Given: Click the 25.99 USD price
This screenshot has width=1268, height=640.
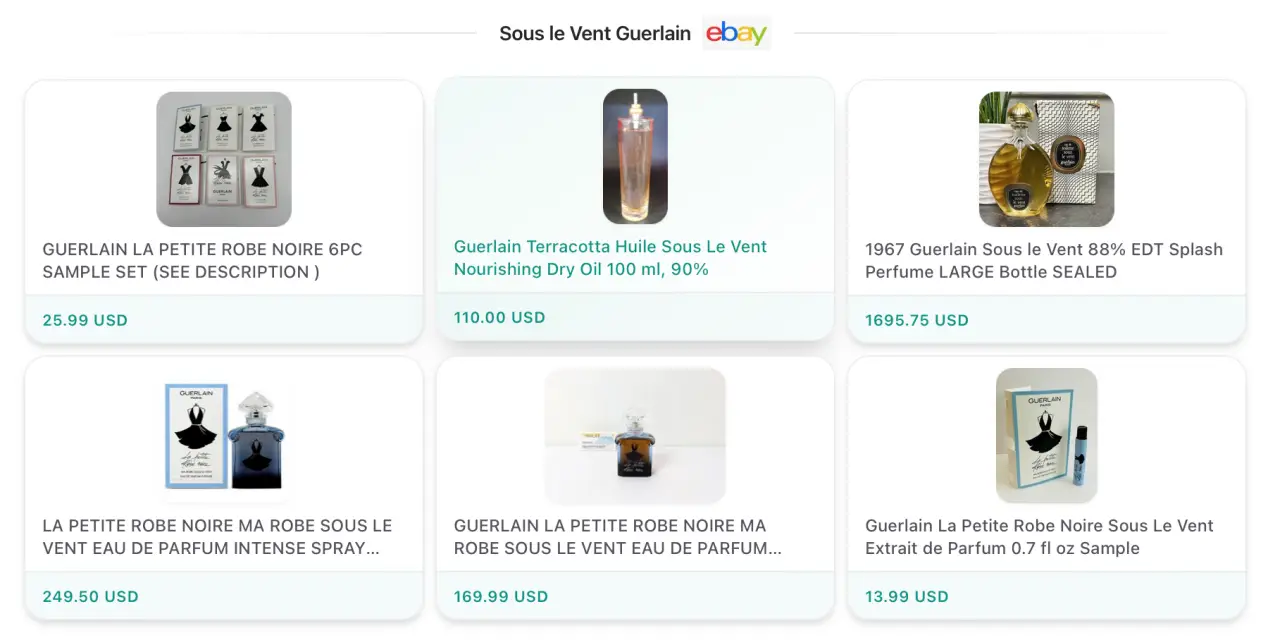Looking at the screenshot, I should click(x=85, y=321).
